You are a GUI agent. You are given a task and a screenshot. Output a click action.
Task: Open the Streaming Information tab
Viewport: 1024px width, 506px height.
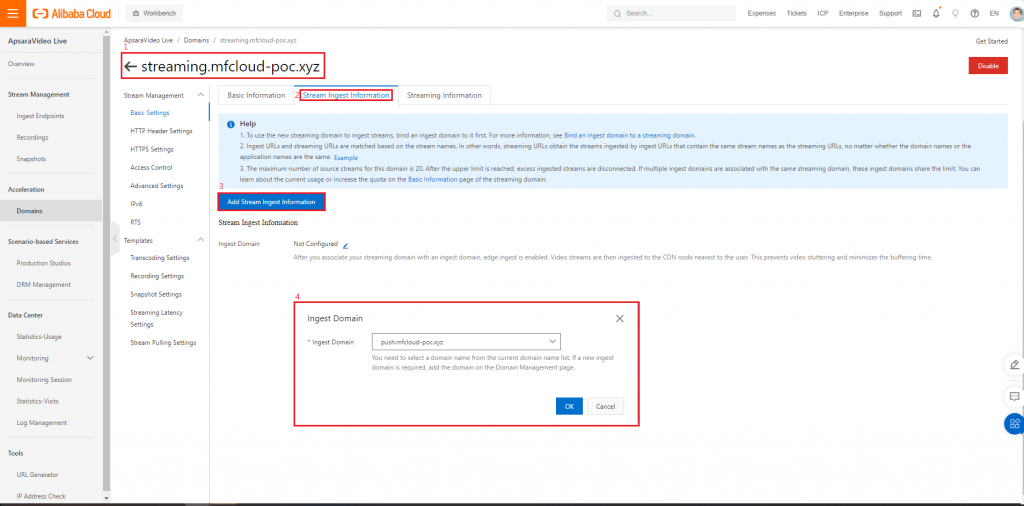tap(444, 95)
